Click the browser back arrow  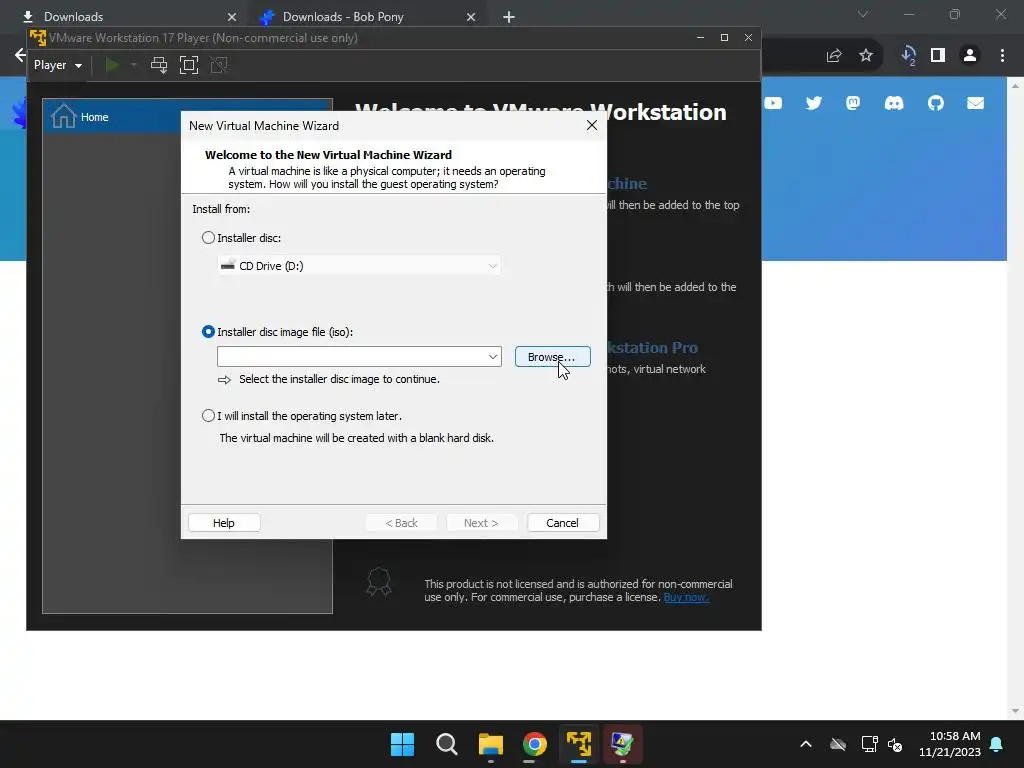coord(20,55)
